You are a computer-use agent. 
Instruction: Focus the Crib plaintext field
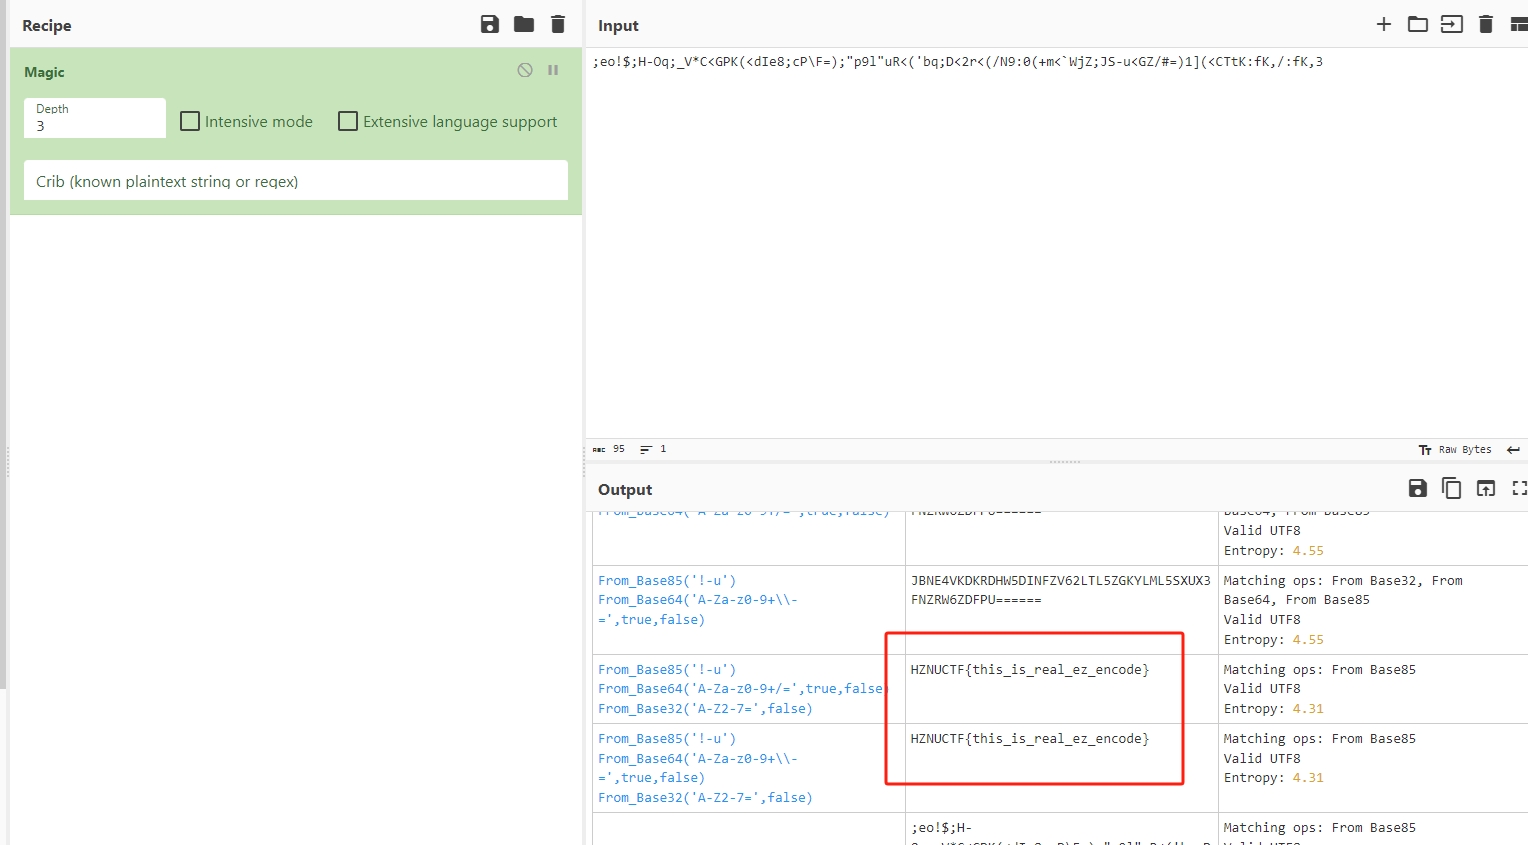tap(295, 181)
